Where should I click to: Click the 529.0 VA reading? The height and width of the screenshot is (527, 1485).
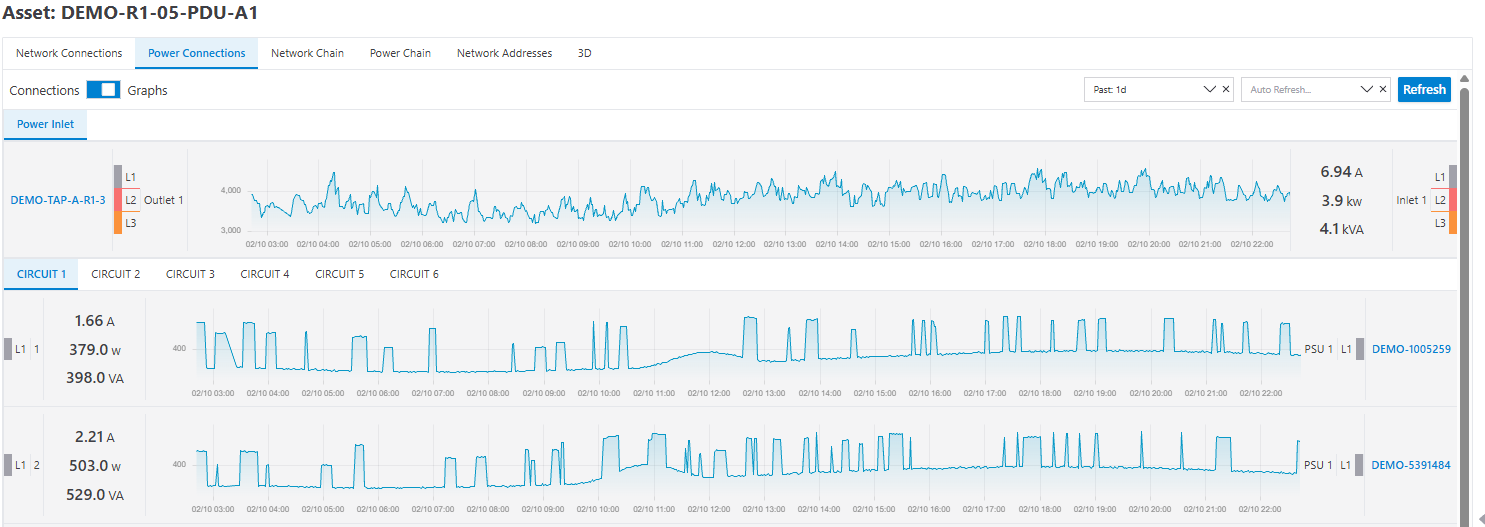tap(96, 494)
